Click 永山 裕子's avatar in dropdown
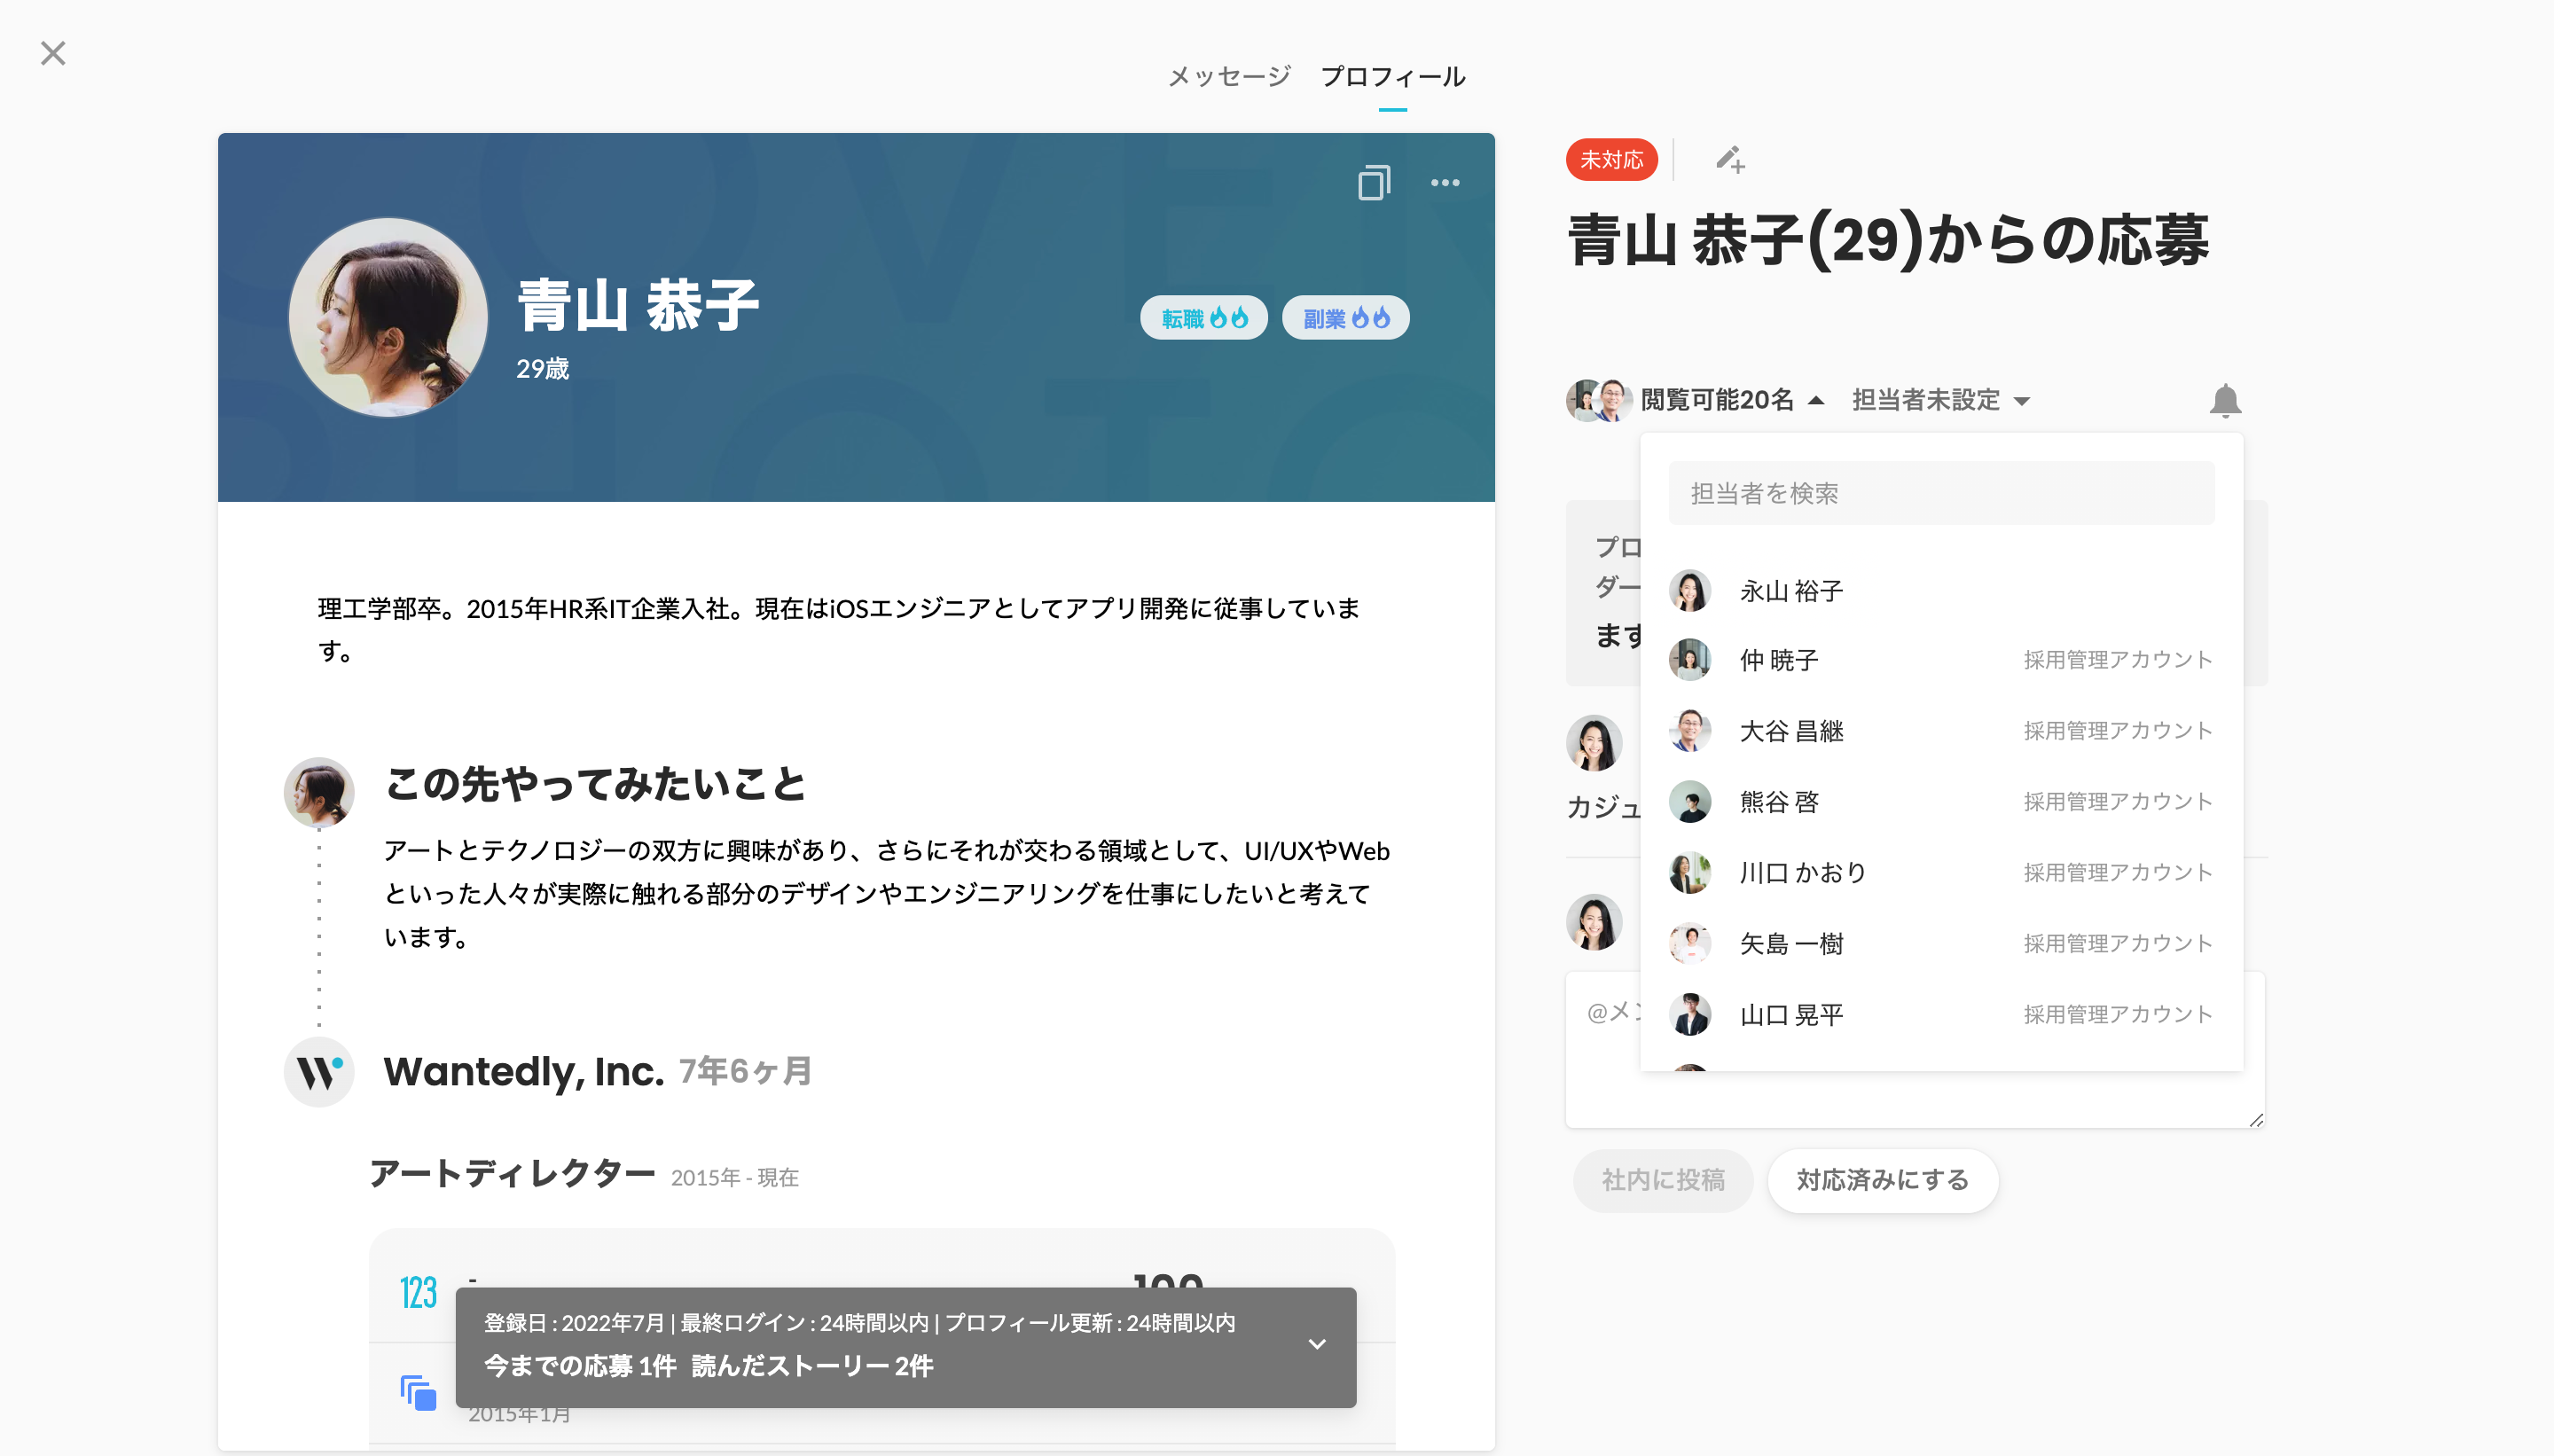 pos(1690,591)
